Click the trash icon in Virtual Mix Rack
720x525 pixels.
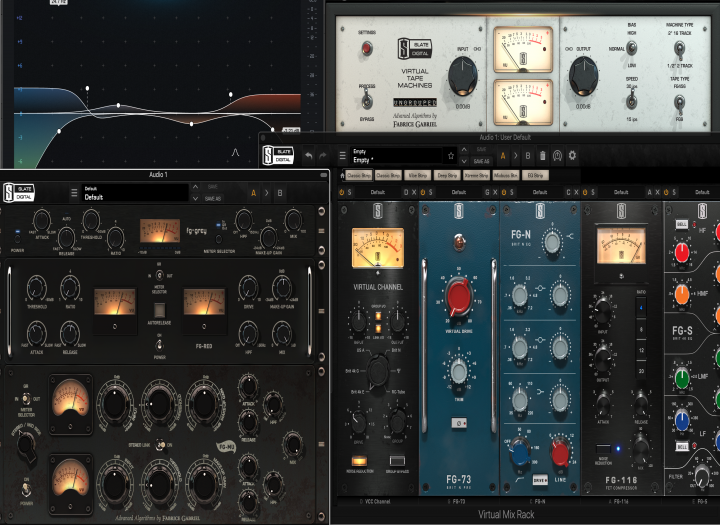click(x=542, y=156)
